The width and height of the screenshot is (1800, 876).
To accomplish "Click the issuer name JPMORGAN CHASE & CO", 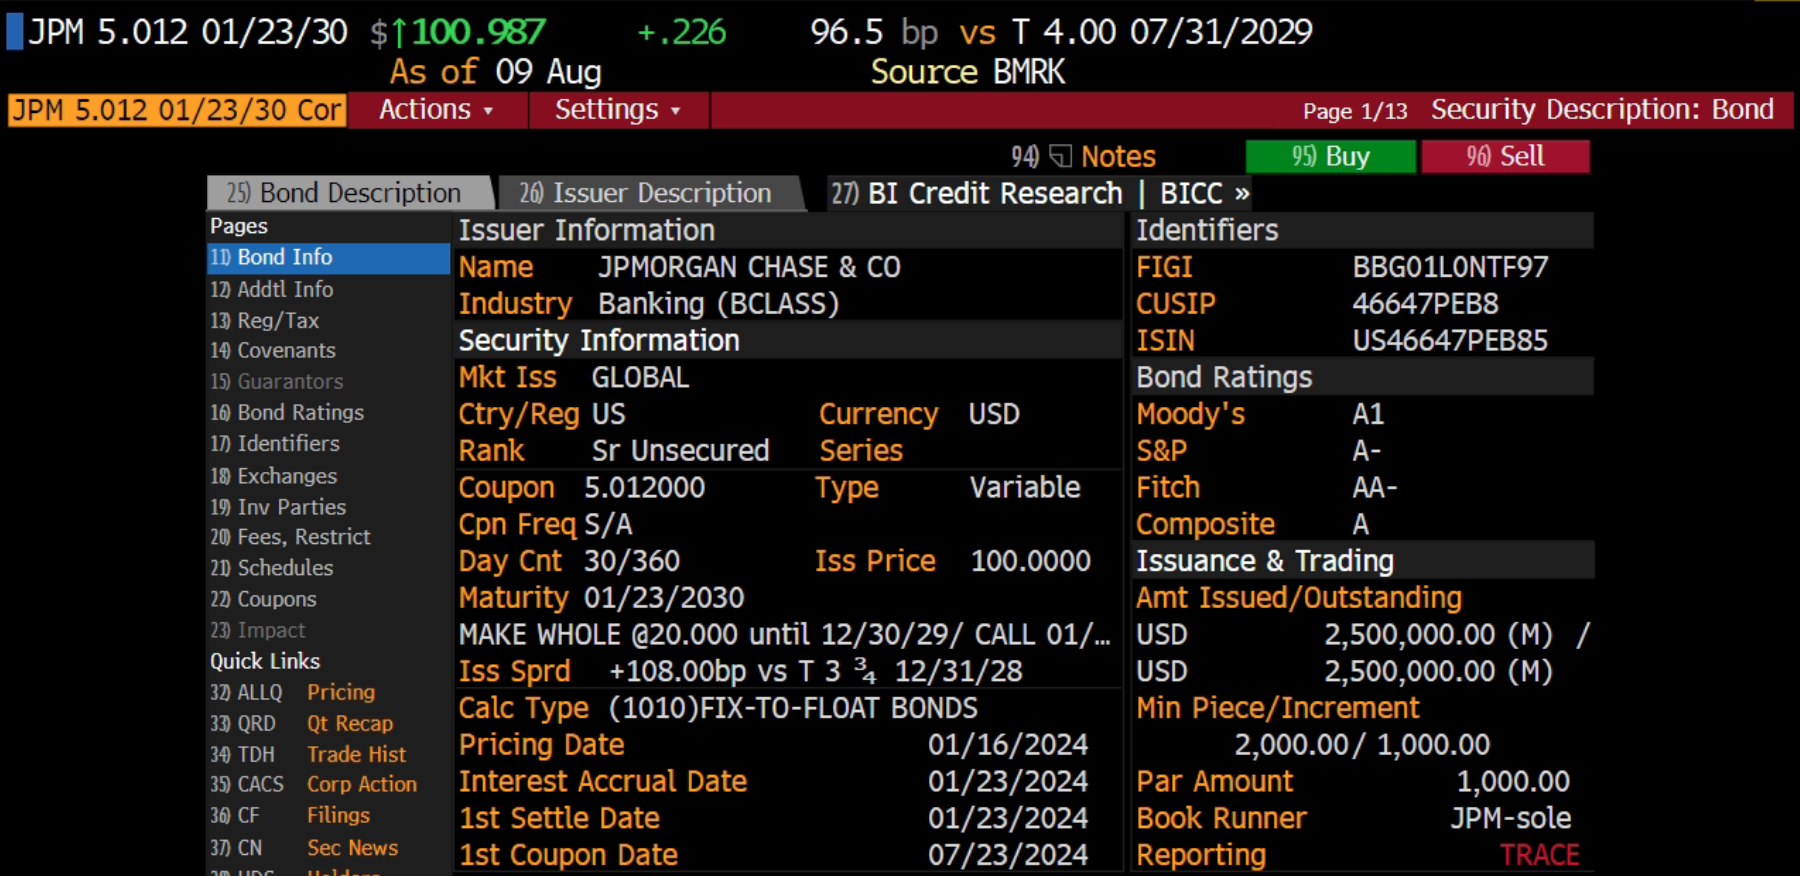I will (749, 267).
